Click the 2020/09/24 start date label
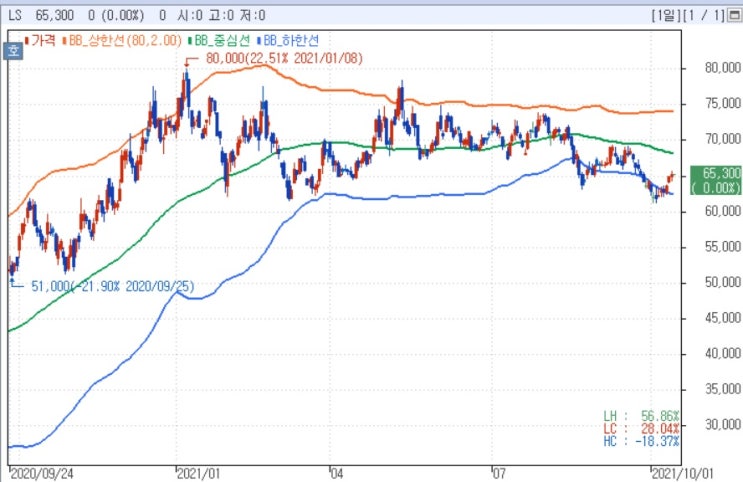Screen dimensions: 743x482 click(x=42, y=473)
